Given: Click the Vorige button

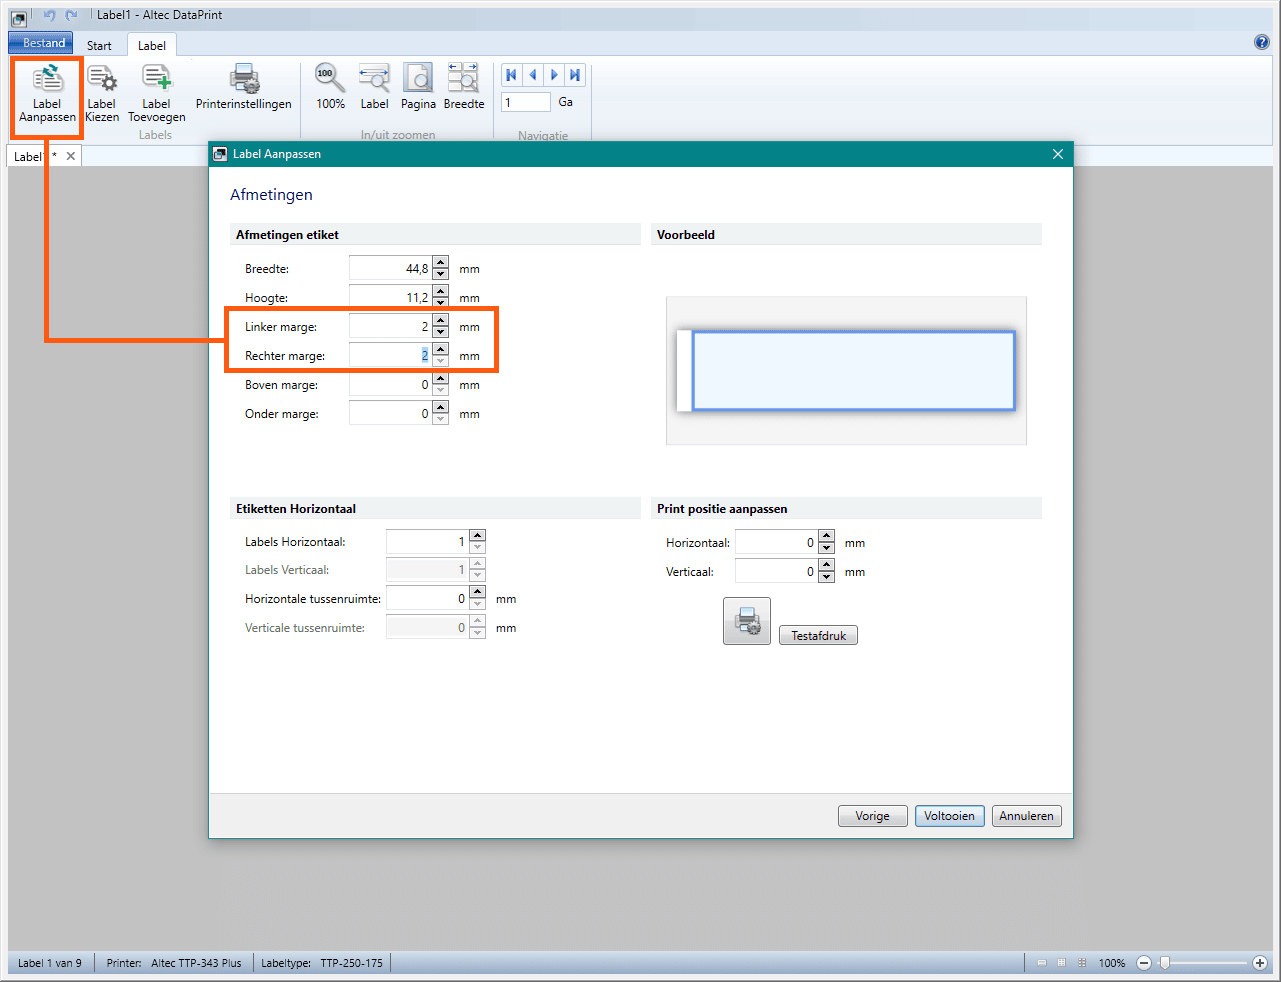Looking at the screenshot, I should (872, 816).
